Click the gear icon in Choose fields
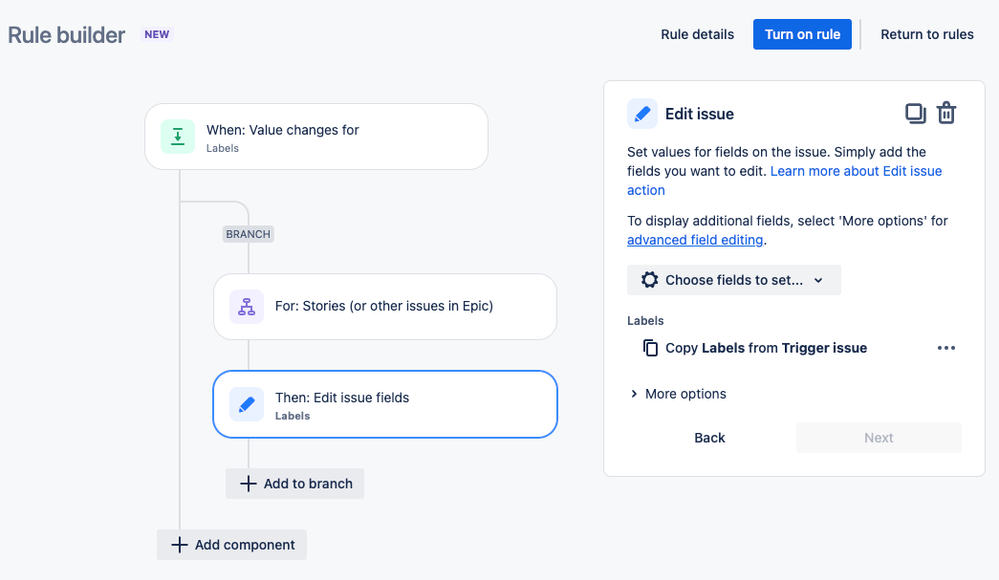999x580 pixels. [649, 280]
